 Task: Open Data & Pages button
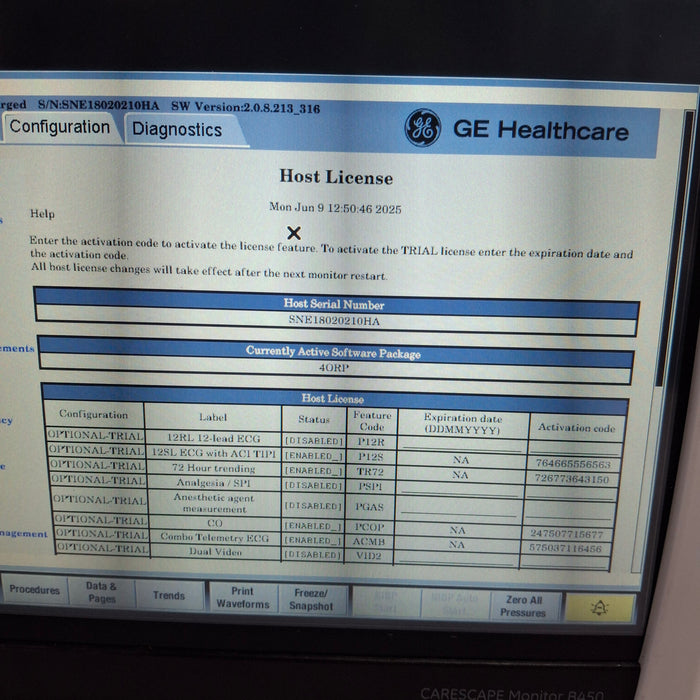pos(101,592)
